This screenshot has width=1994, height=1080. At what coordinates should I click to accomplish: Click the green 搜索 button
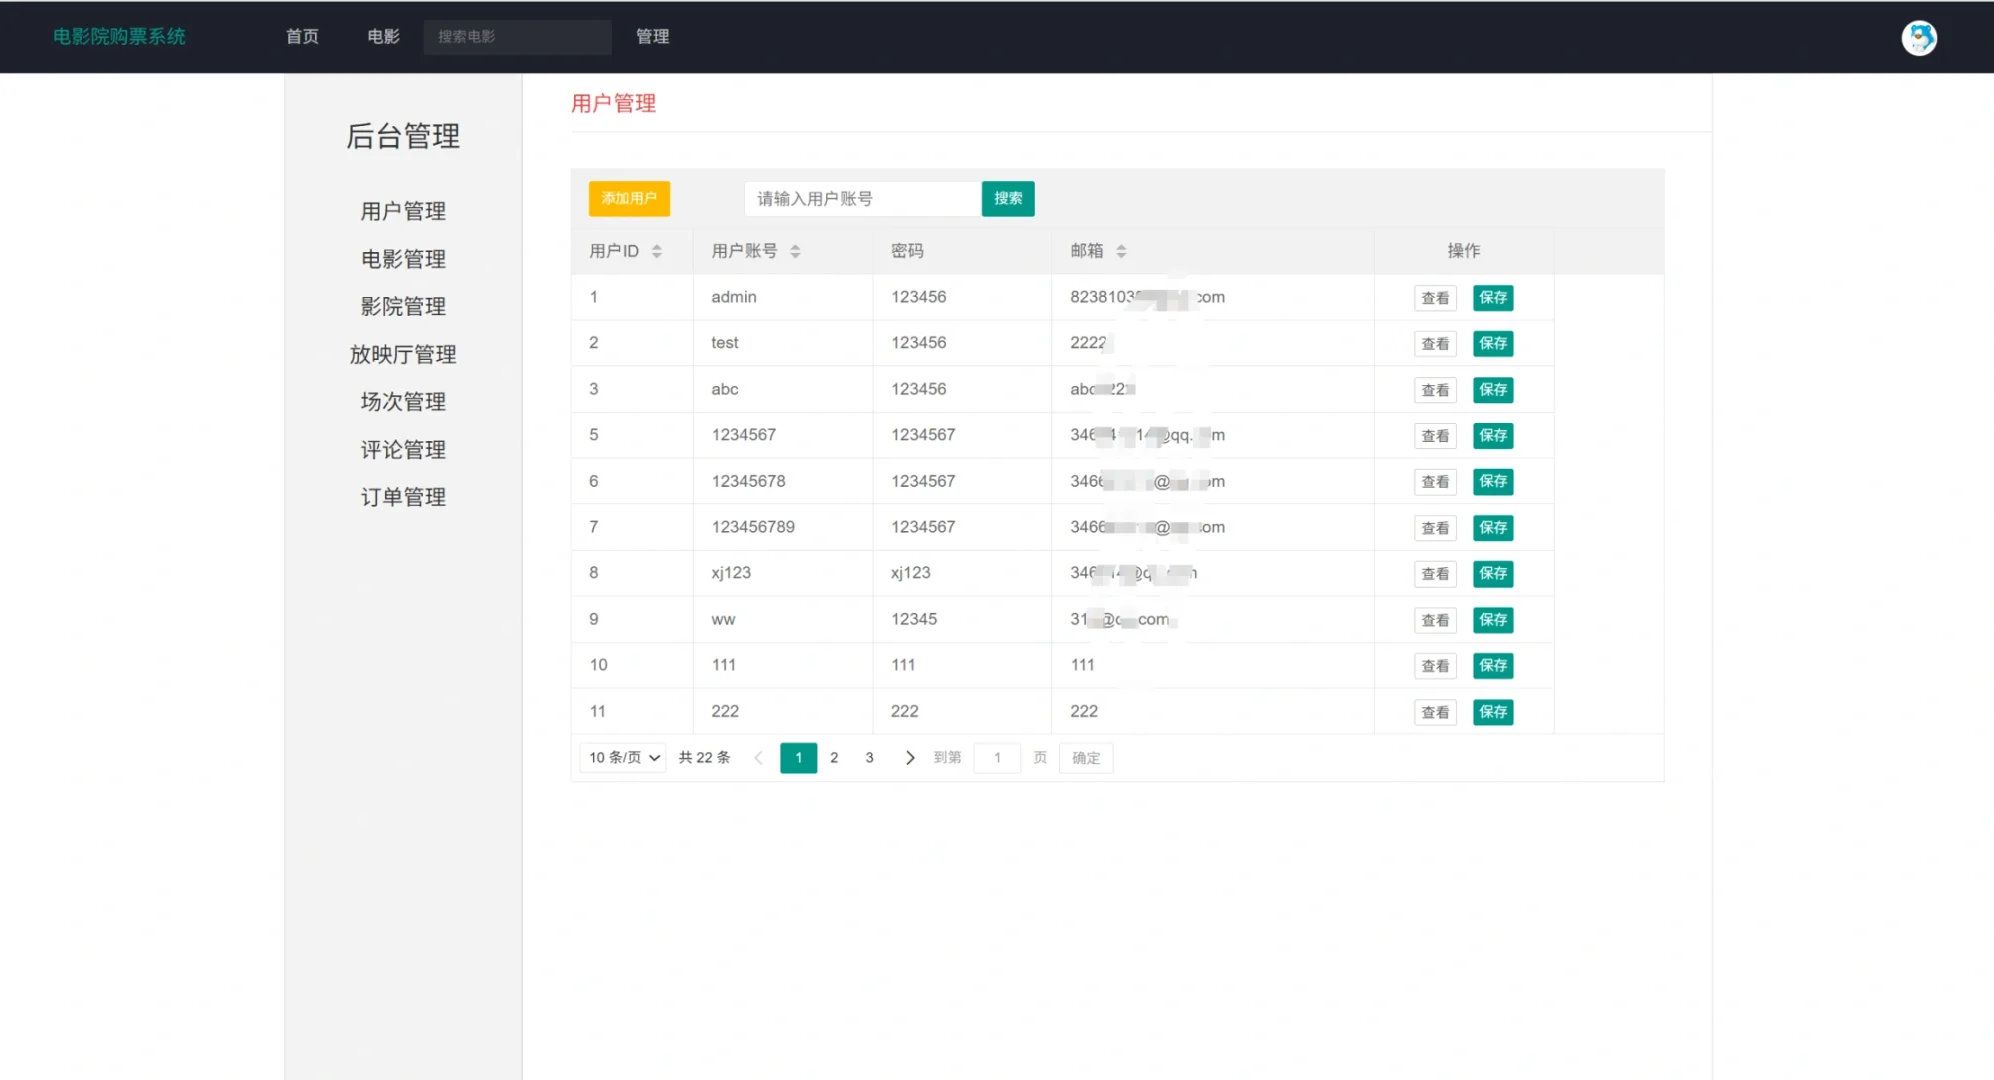tap(1007, 198)
